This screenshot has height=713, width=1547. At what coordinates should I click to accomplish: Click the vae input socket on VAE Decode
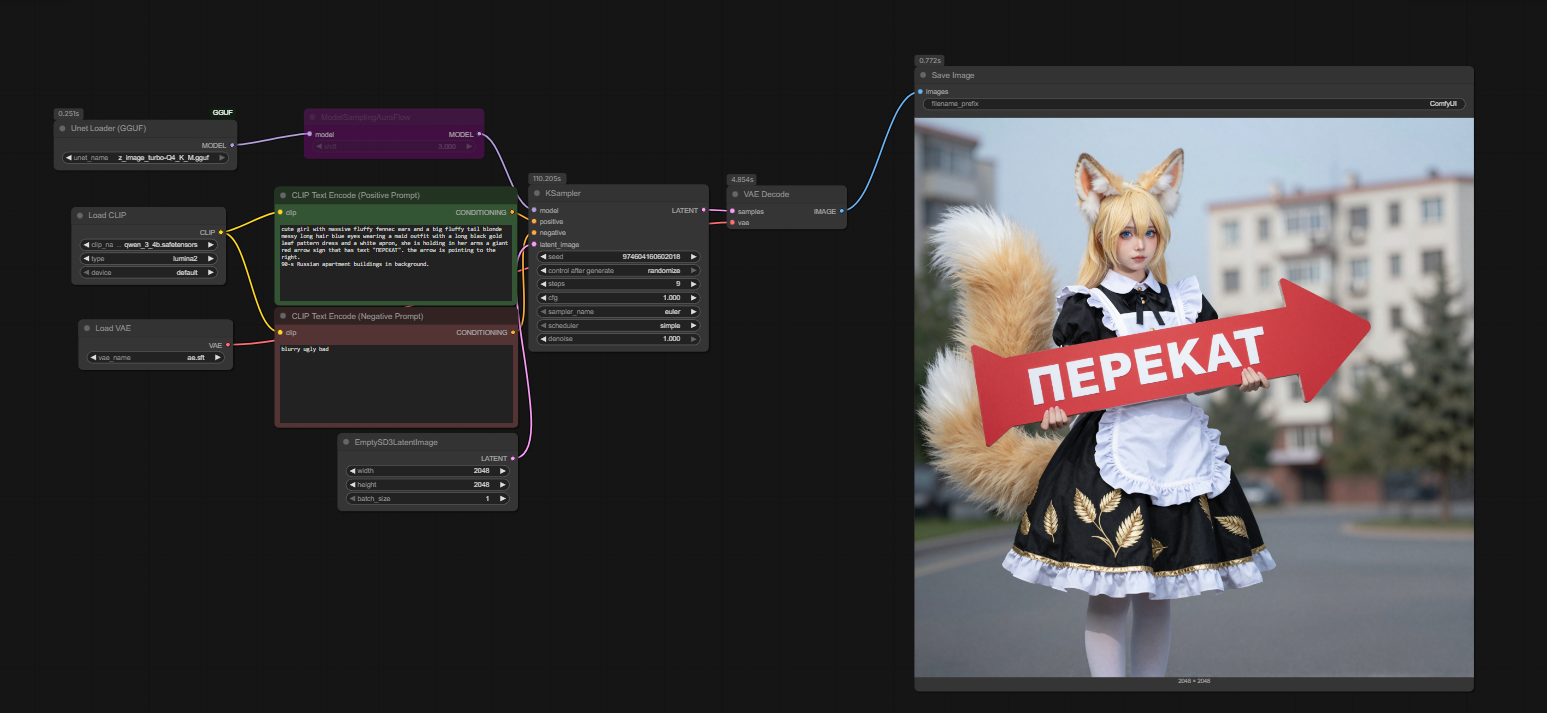click(732, 222)
